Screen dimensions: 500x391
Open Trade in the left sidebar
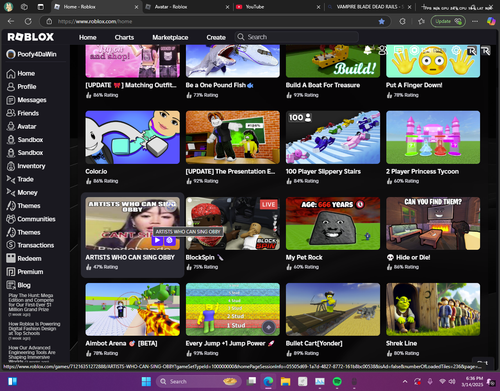click(20, 179)
